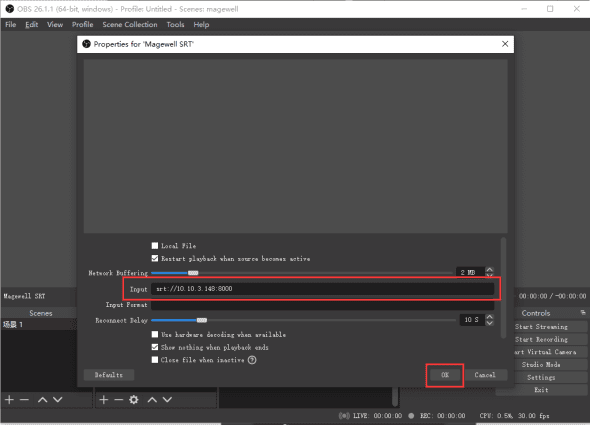590x425 pixels.
Task: Click Exit in Controls panel
Action: (x=541, y=390)
